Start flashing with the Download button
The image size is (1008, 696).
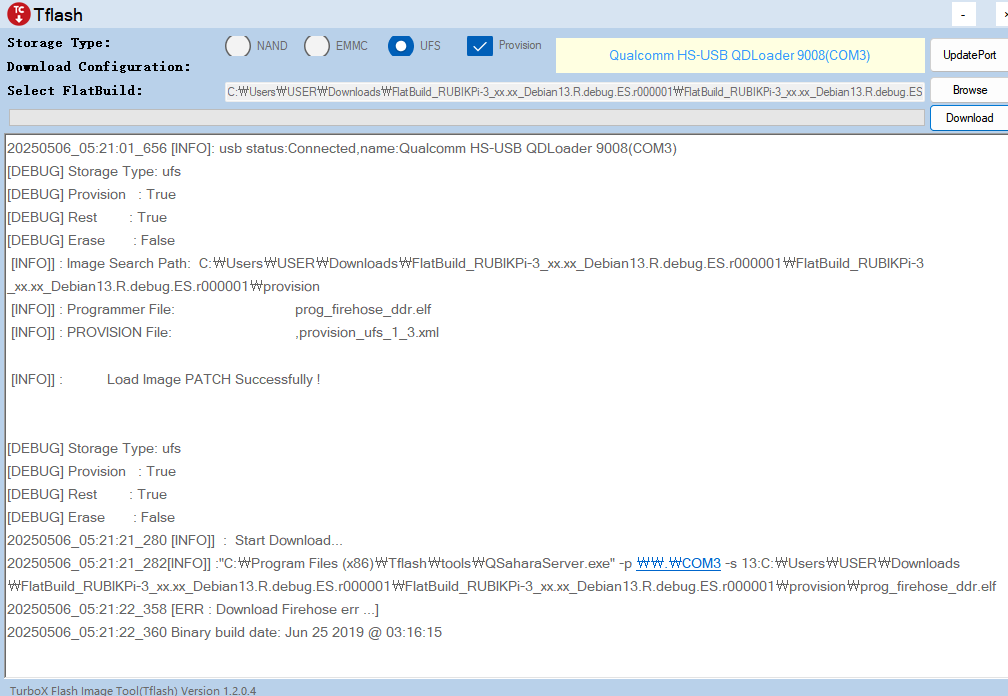click(x=969, y=118)
